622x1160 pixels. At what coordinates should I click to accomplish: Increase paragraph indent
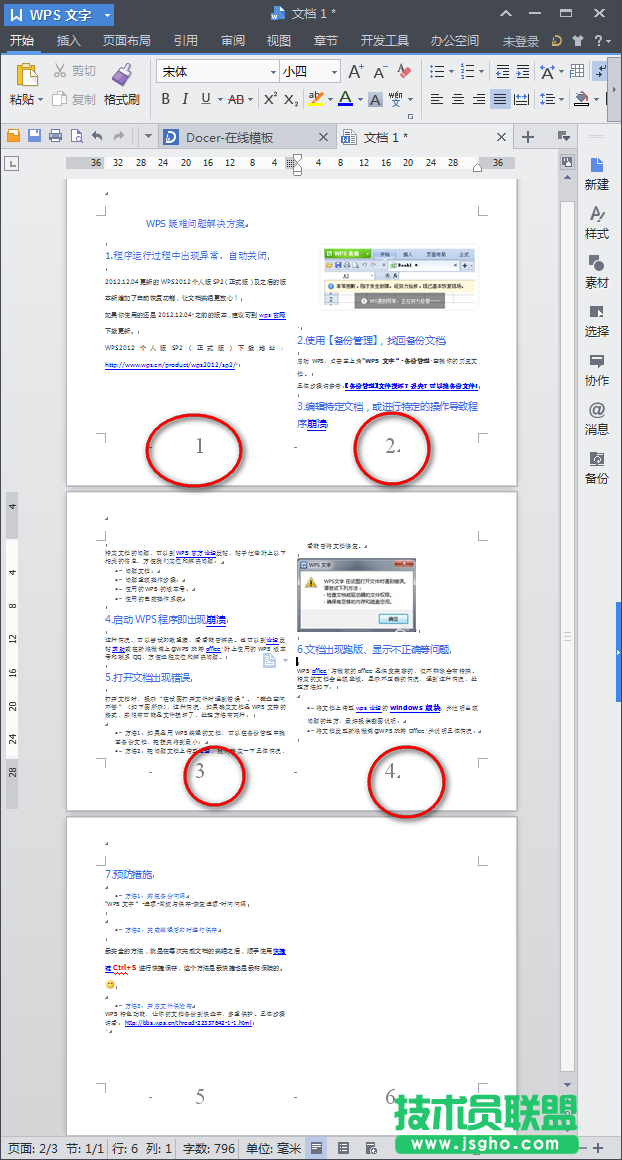click(x=524, y=72)
